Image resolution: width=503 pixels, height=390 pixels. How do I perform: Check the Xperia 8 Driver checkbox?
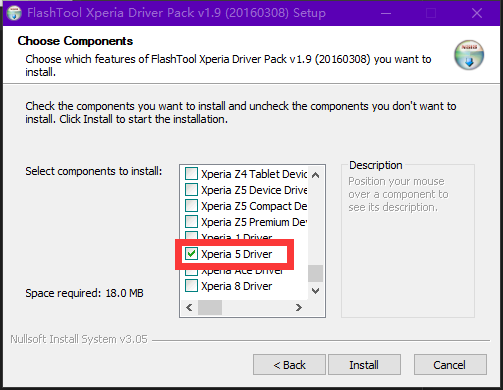(191, 286)
